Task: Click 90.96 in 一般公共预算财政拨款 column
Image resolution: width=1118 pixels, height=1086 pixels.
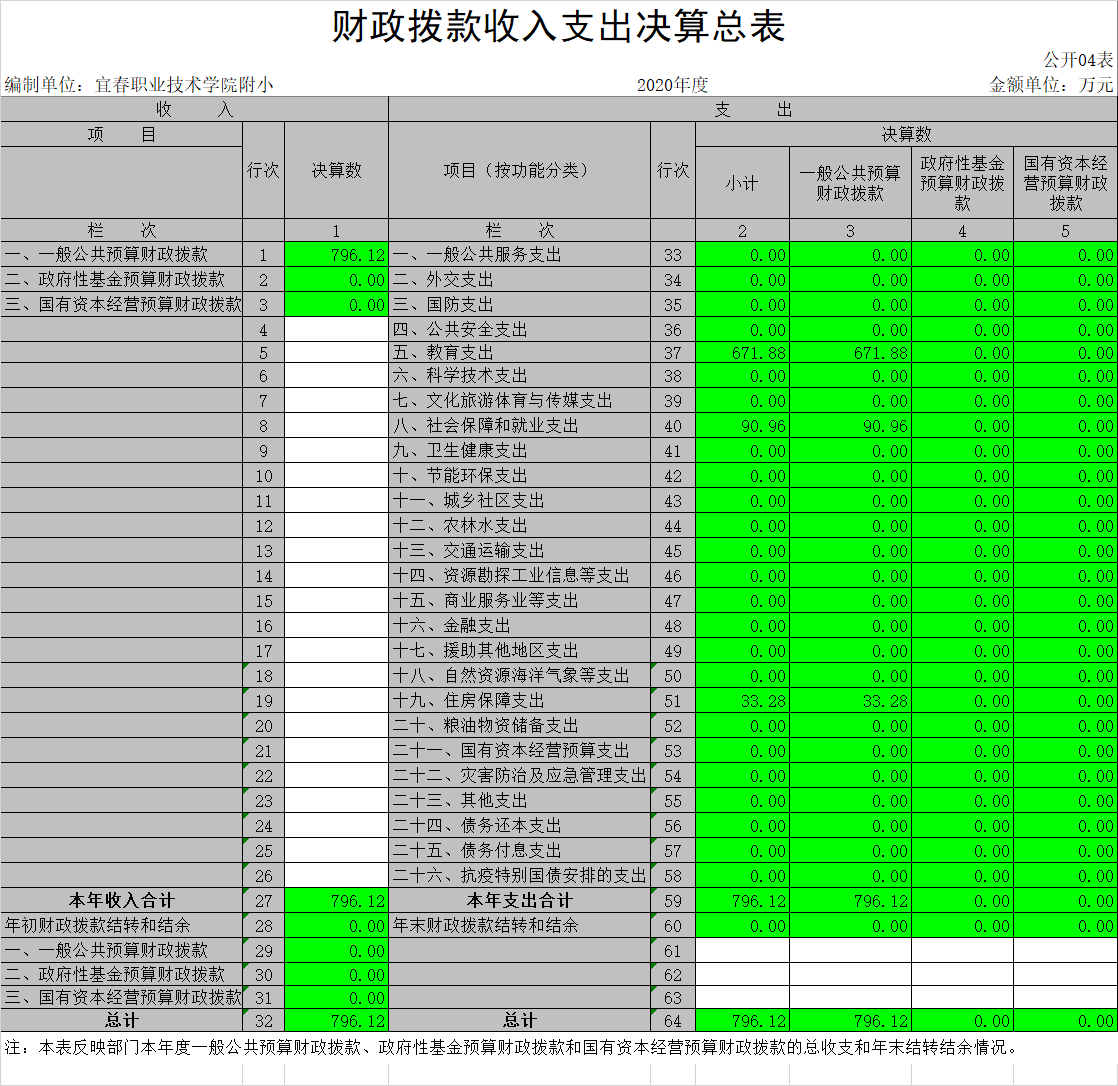Action: (x=850, y=426)
